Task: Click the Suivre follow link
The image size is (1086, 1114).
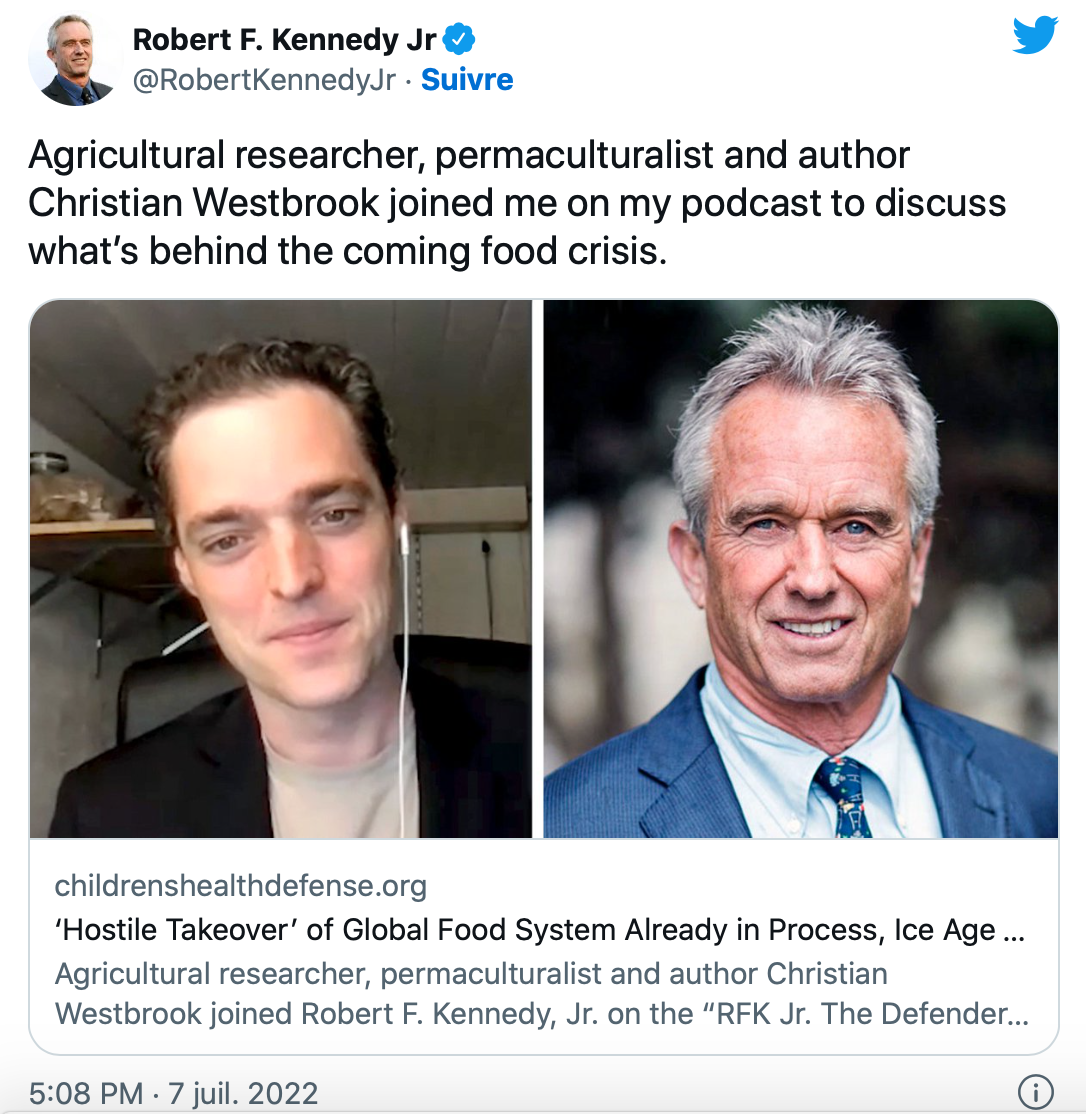Action: pos(467,80)
